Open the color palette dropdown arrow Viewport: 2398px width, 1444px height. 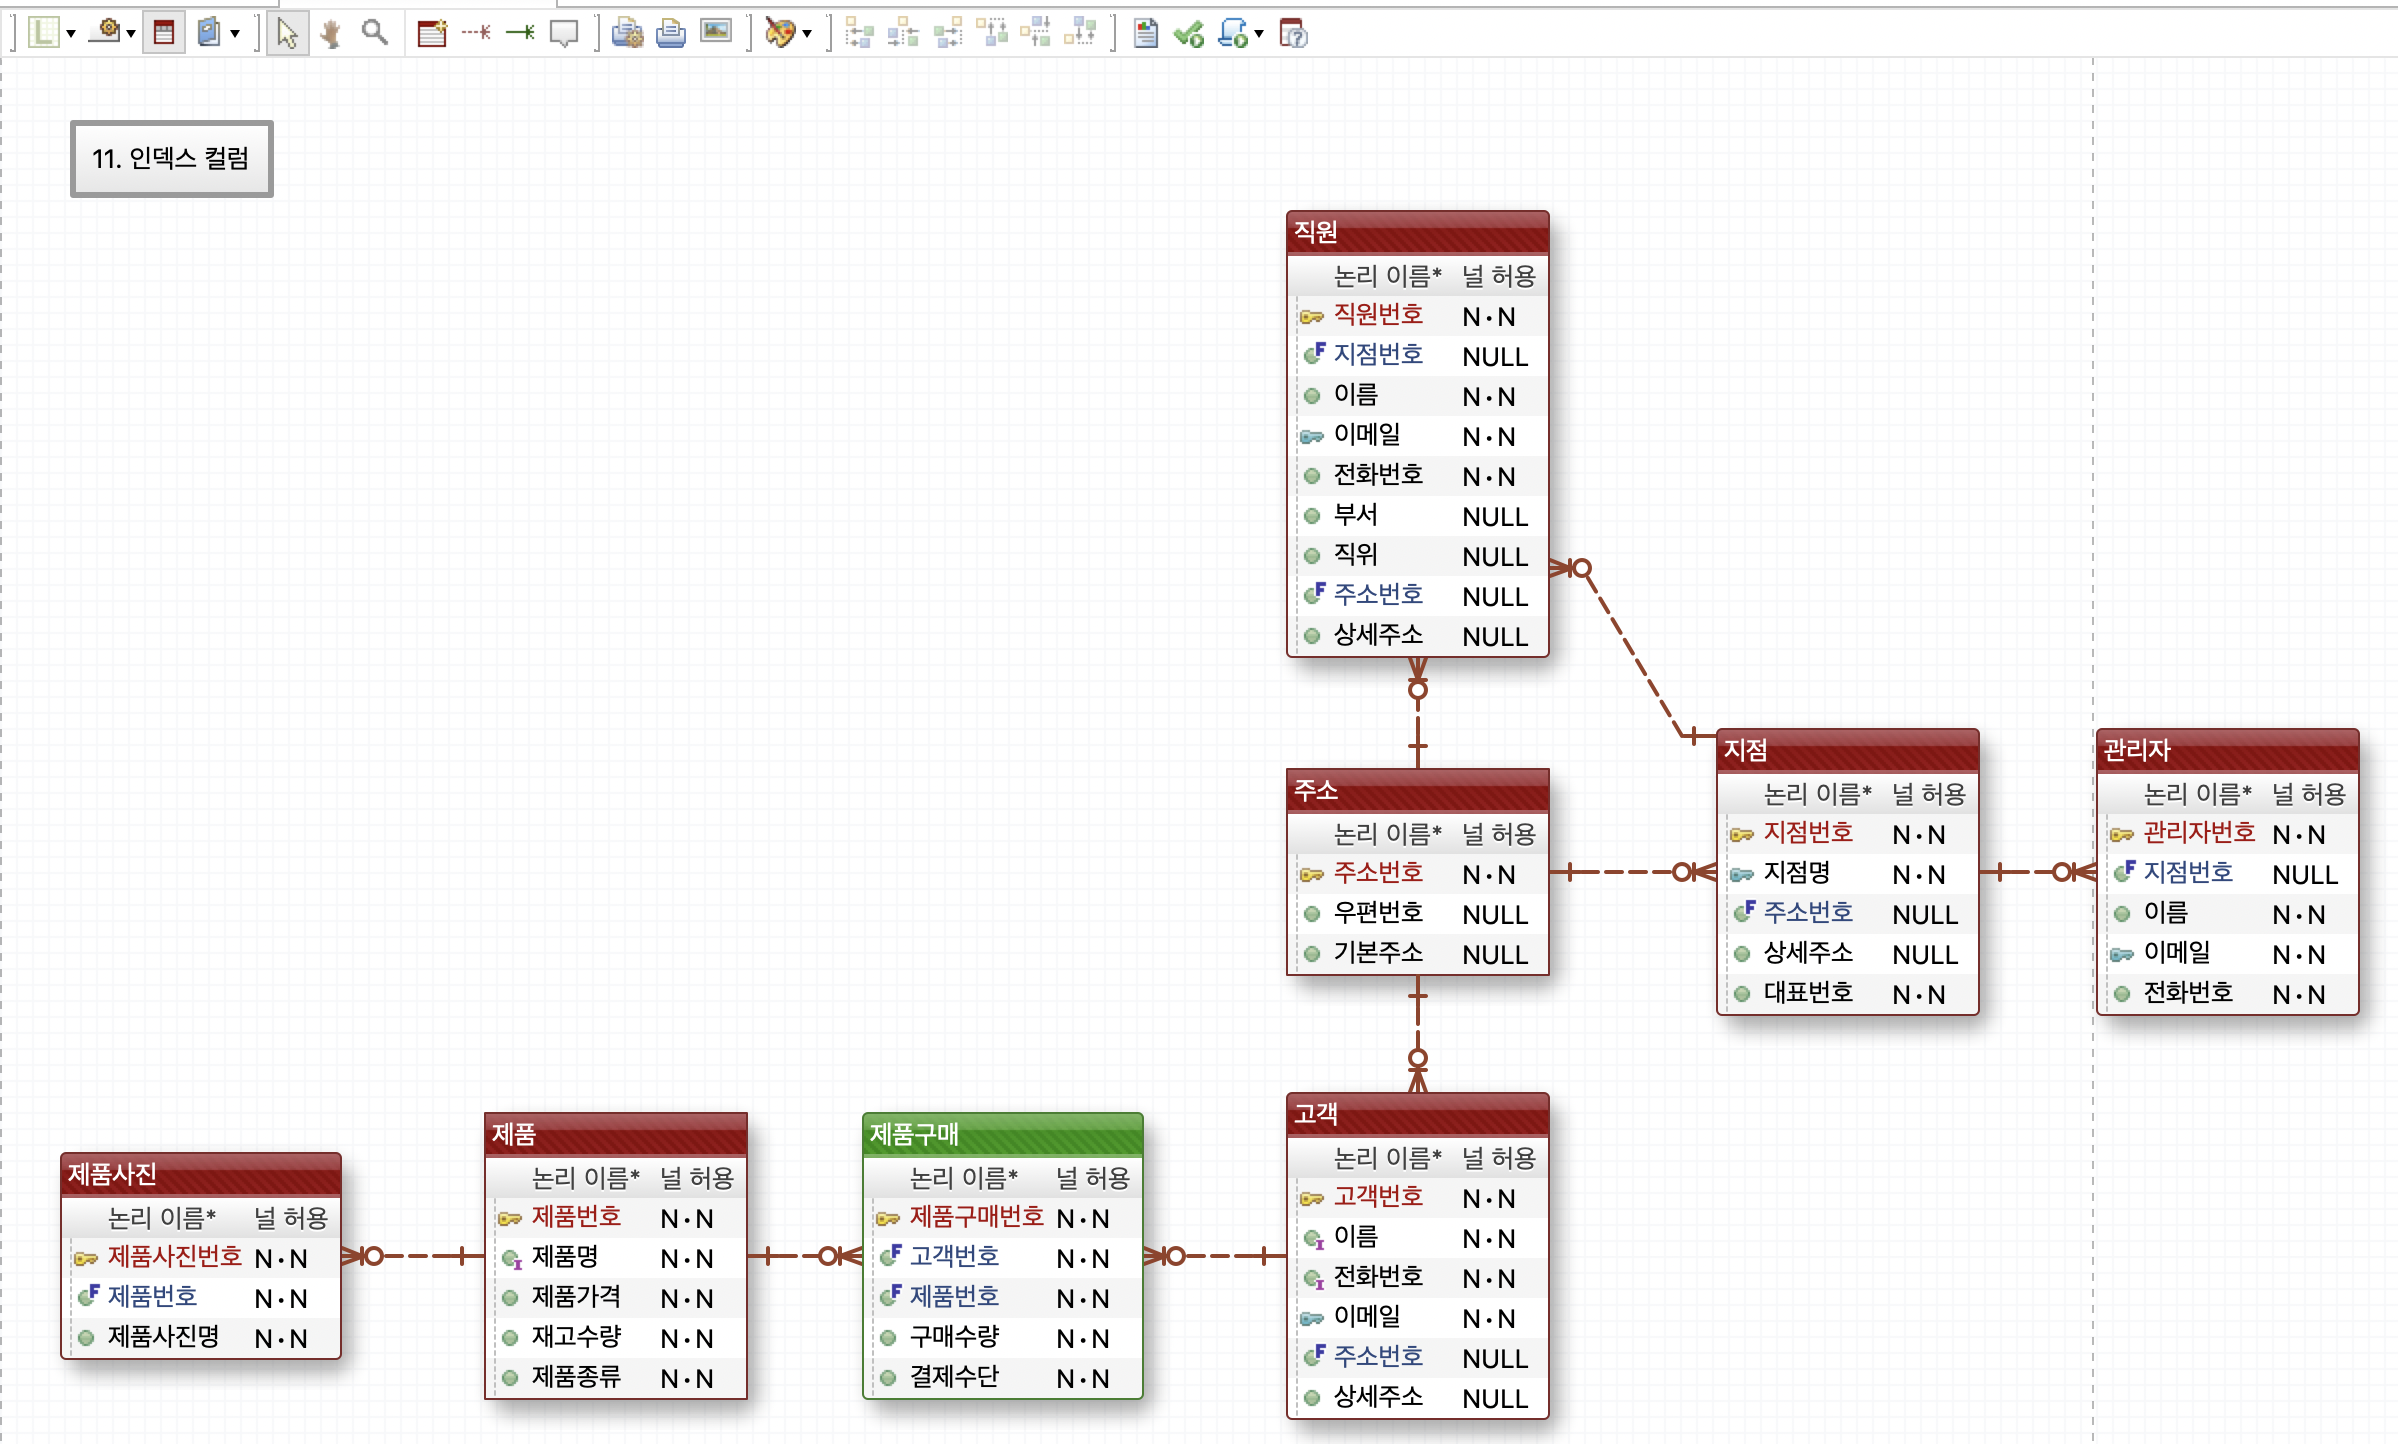808,34
